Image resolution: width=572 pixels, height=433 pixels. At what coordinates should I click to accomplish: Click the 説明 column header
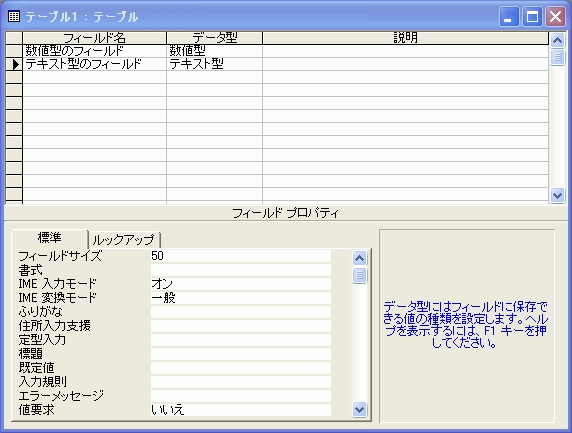[405, 38]
